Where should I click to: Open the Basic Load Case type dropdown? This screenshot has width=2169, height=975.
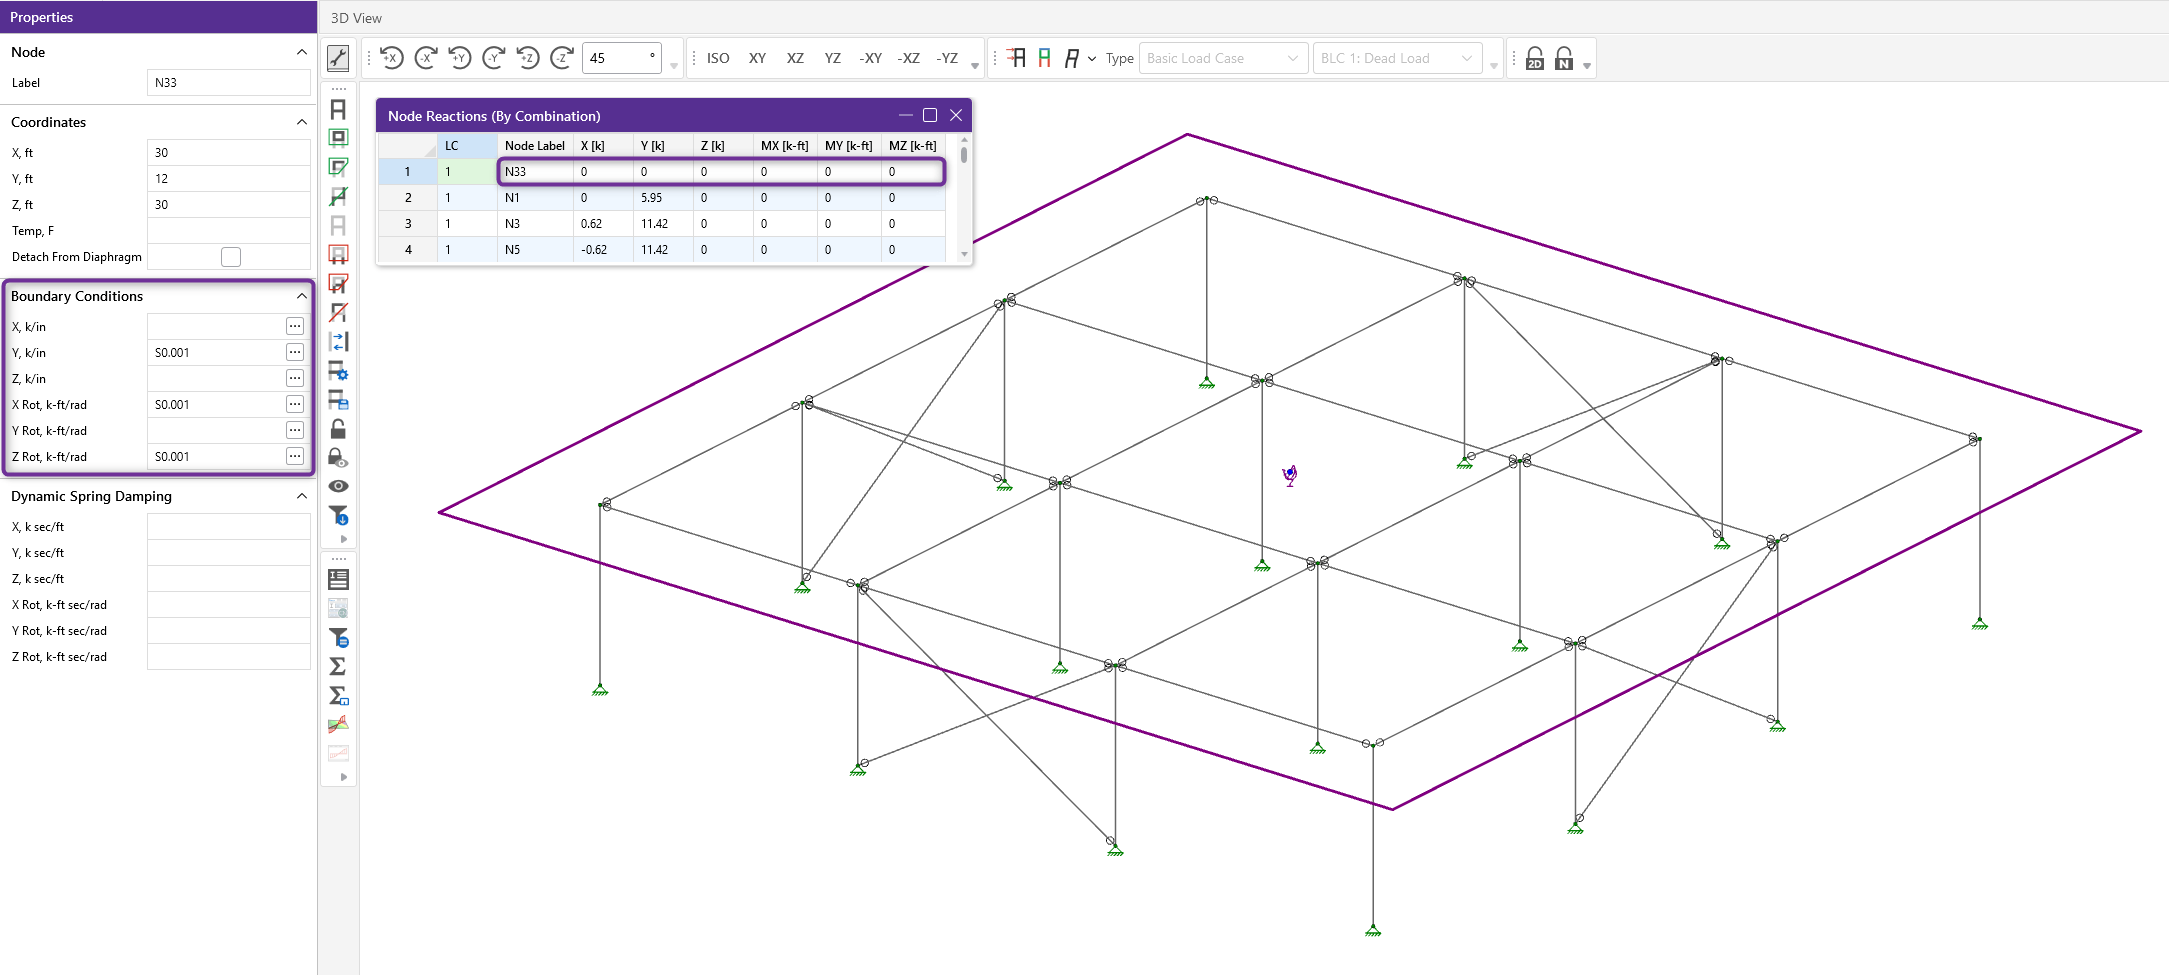[1223, 58]
